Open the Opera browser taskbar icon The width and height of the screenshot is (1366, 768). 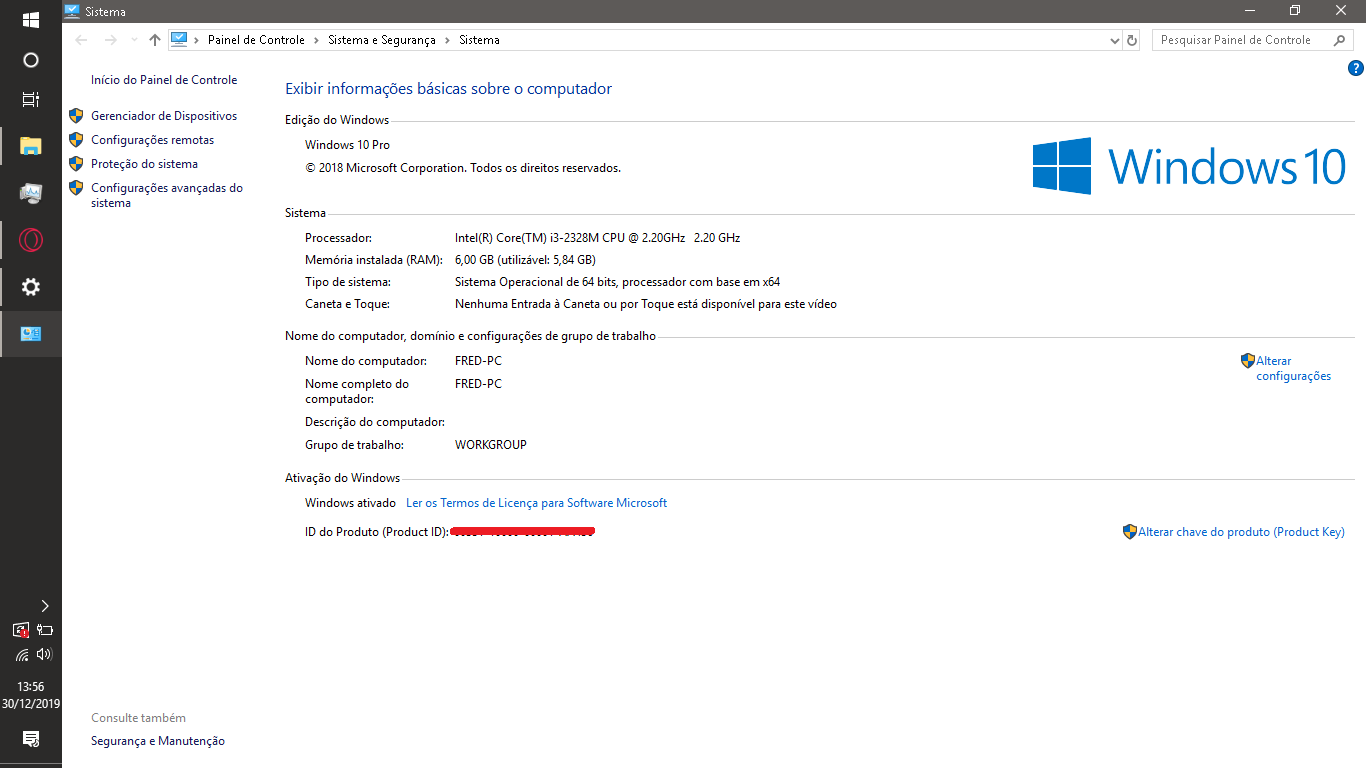tap(30, 240)
